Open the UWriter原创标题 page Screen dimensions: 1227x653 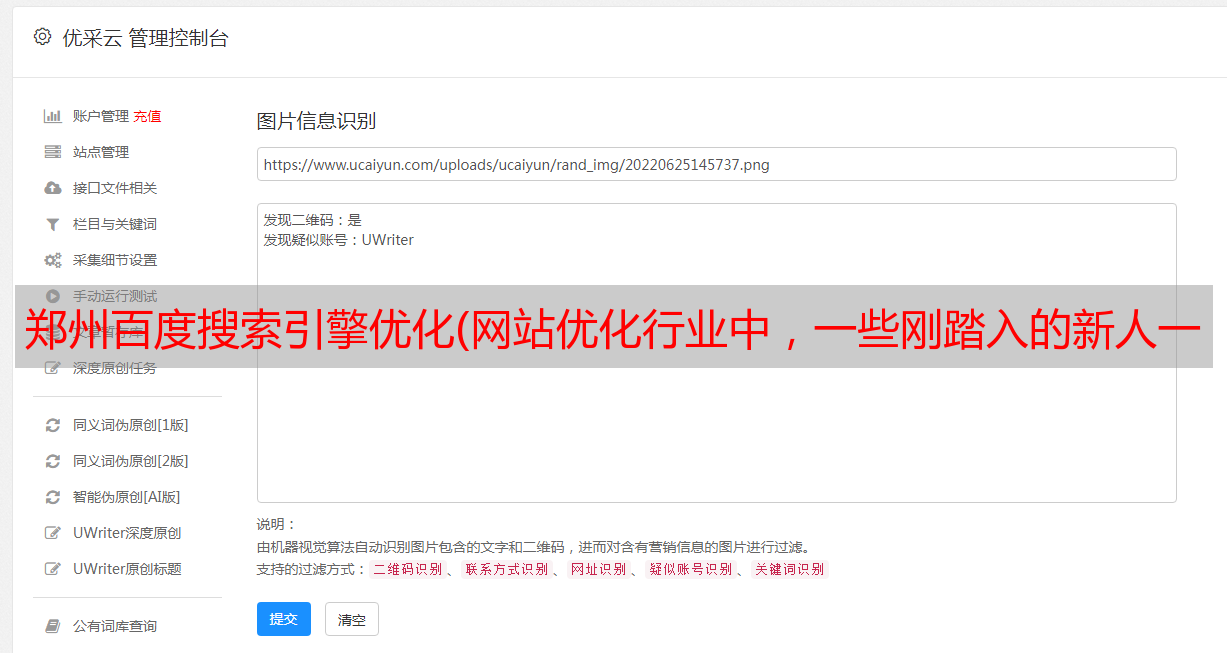[x=127, y=569]
